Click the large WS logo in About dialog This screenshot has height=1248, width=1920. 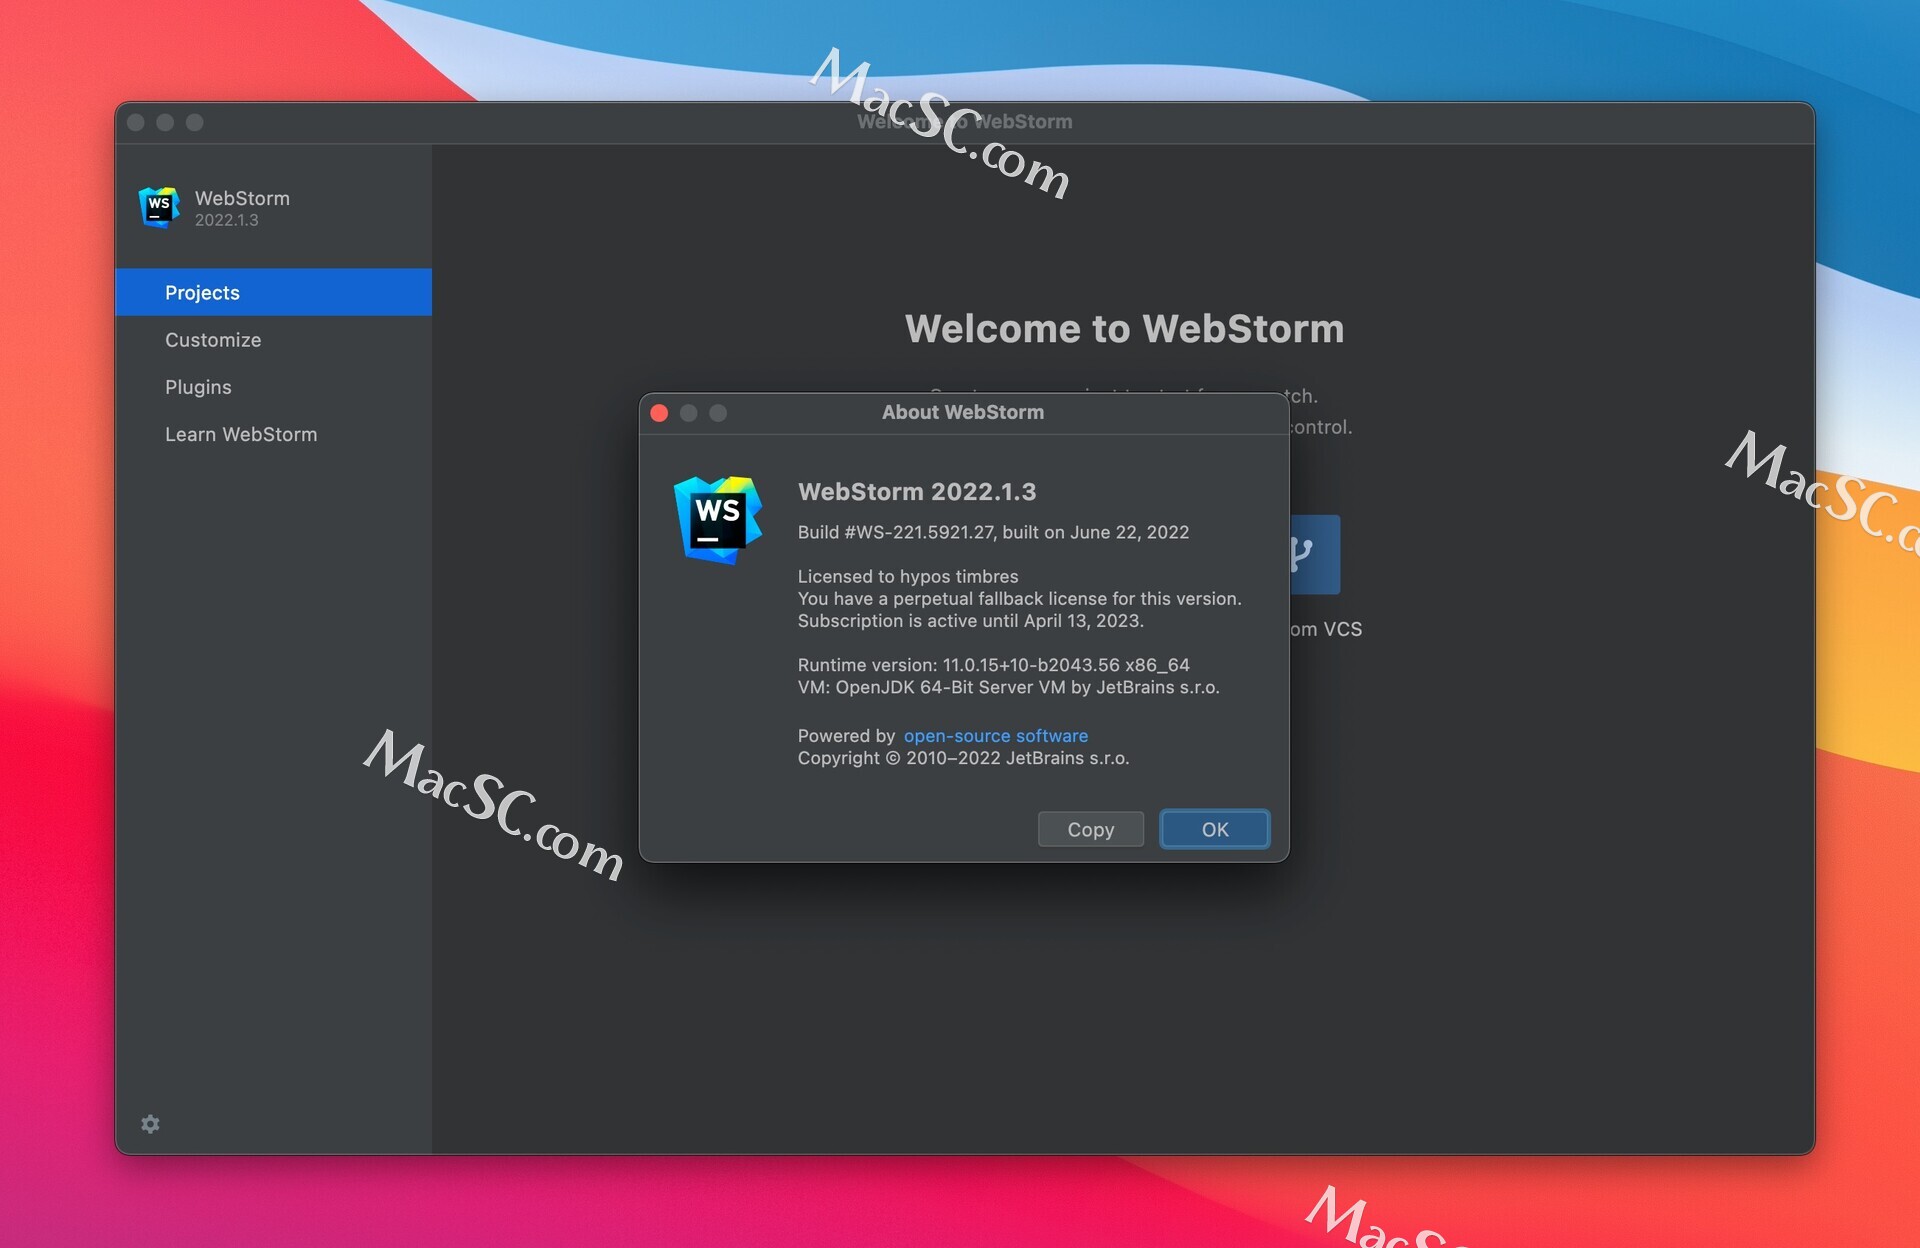(x=718, y=520)
